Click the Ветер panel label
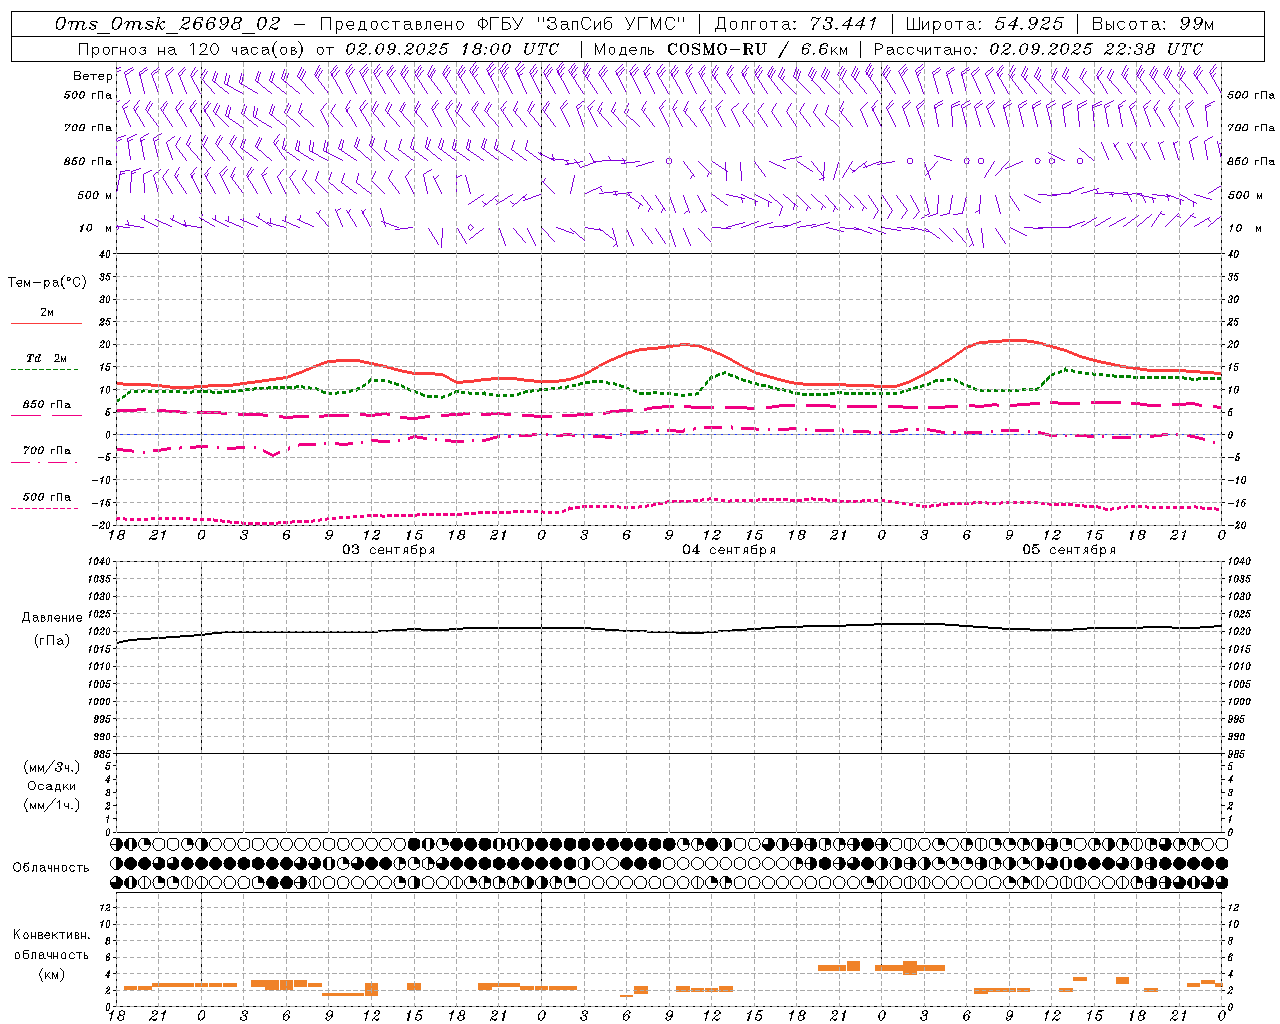Image resolution: width=1280 pixels, height=1024 pixels. (x=92, y=76)
